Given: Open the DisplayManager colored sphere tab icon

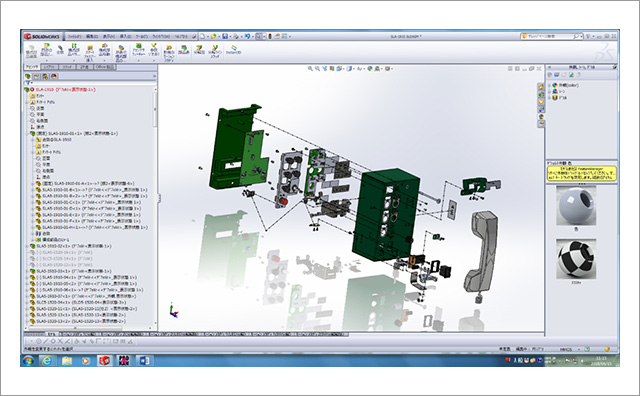Looking at the screenshot, I should coord(54,76).
